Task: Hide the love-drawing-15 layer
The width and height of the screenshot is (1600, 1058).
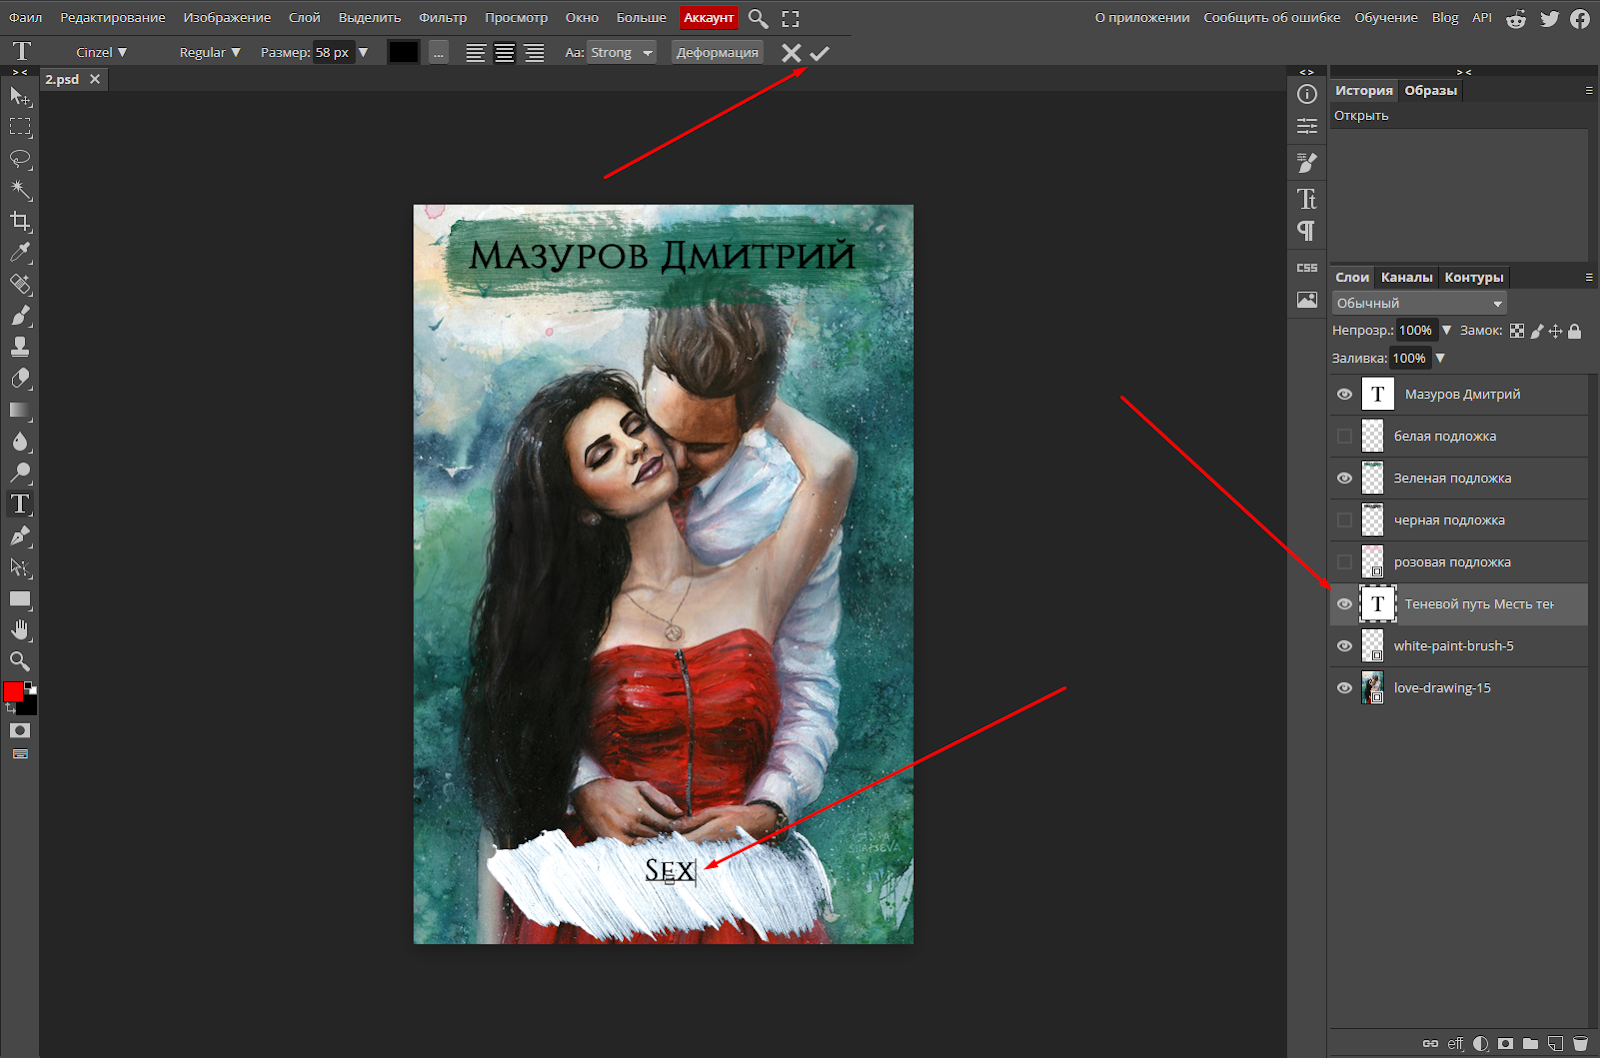Action: (1344, 688)
